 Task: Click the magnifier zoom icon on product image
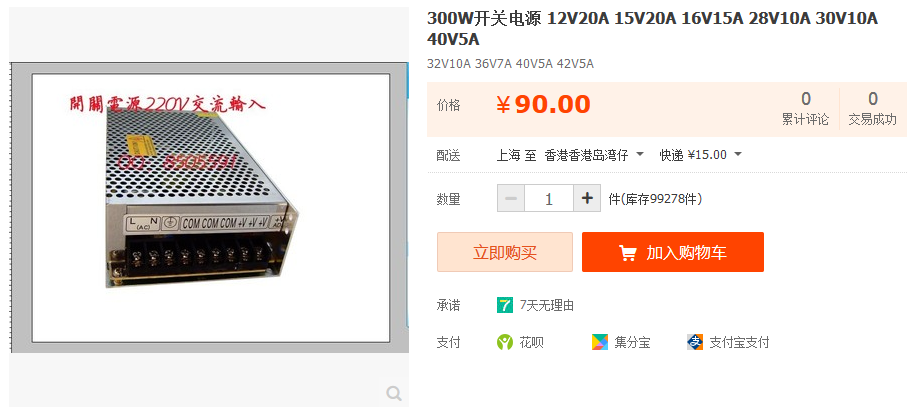(x=394, y=394)
